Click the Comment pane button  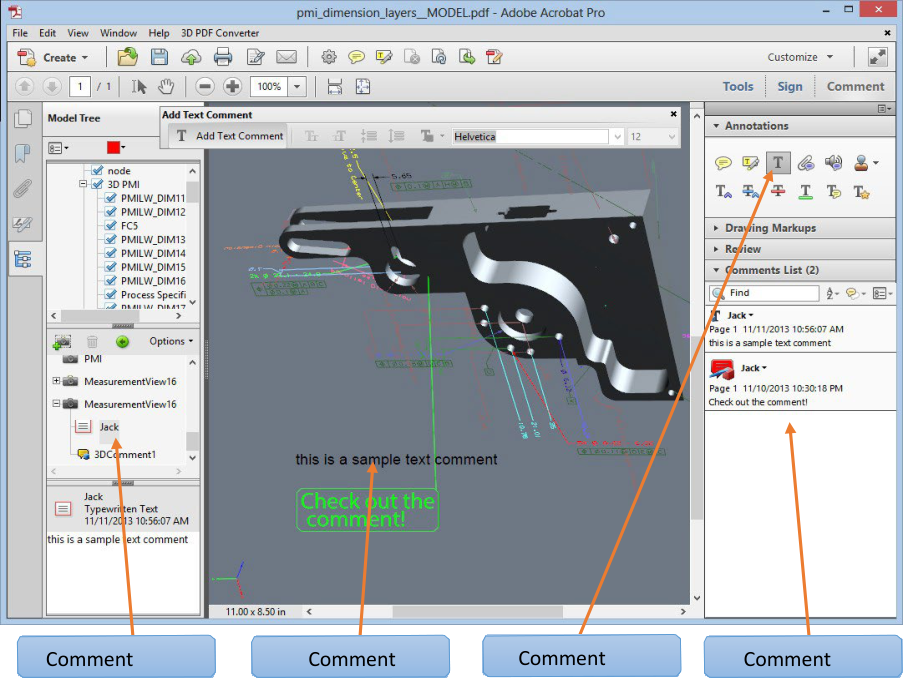855,86
